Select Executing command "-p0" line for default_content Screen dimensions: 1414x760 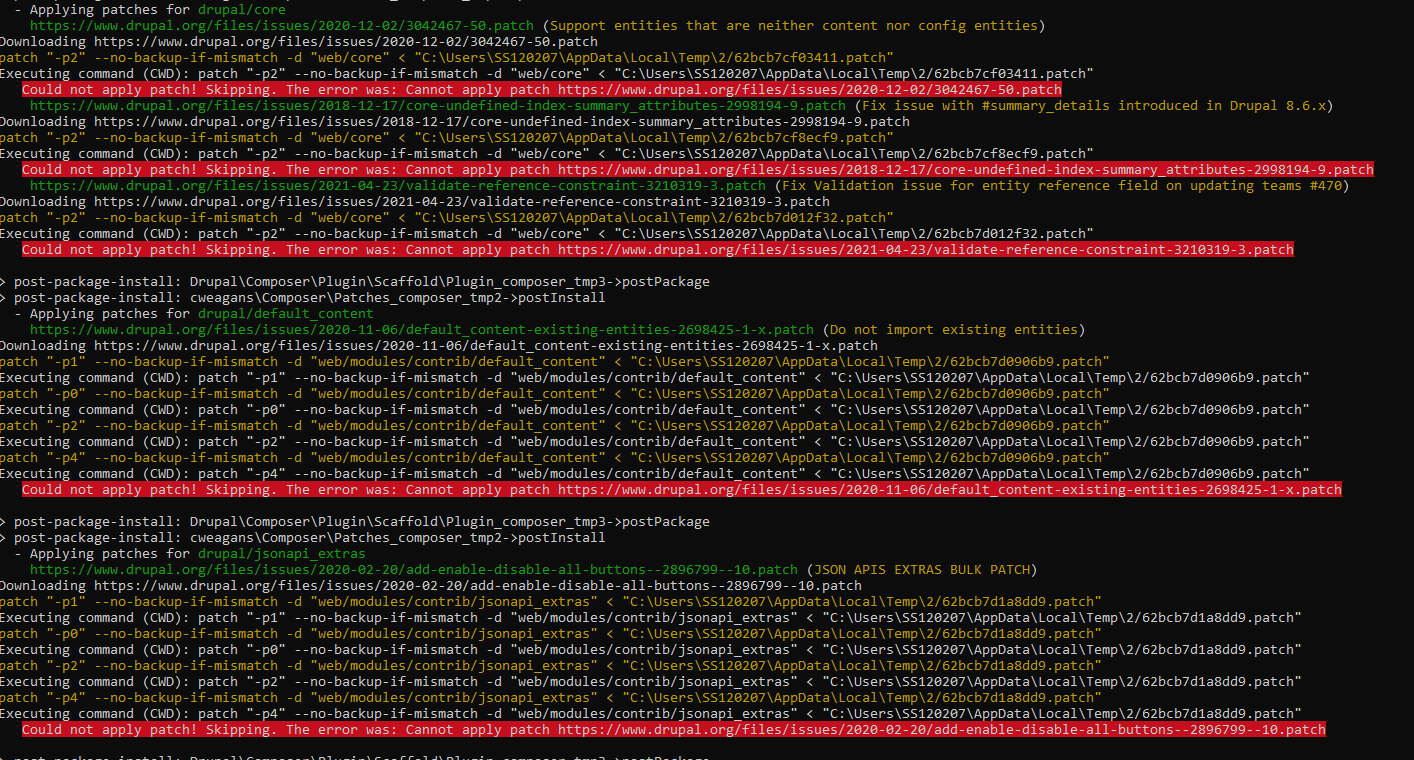click(655, 409)
